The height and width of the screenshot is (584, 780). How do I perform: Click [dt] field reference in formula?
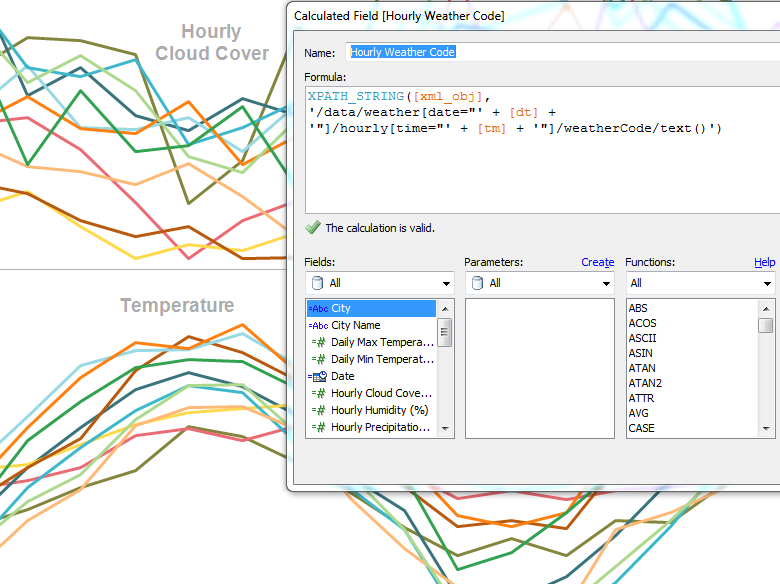pos(523,112)
